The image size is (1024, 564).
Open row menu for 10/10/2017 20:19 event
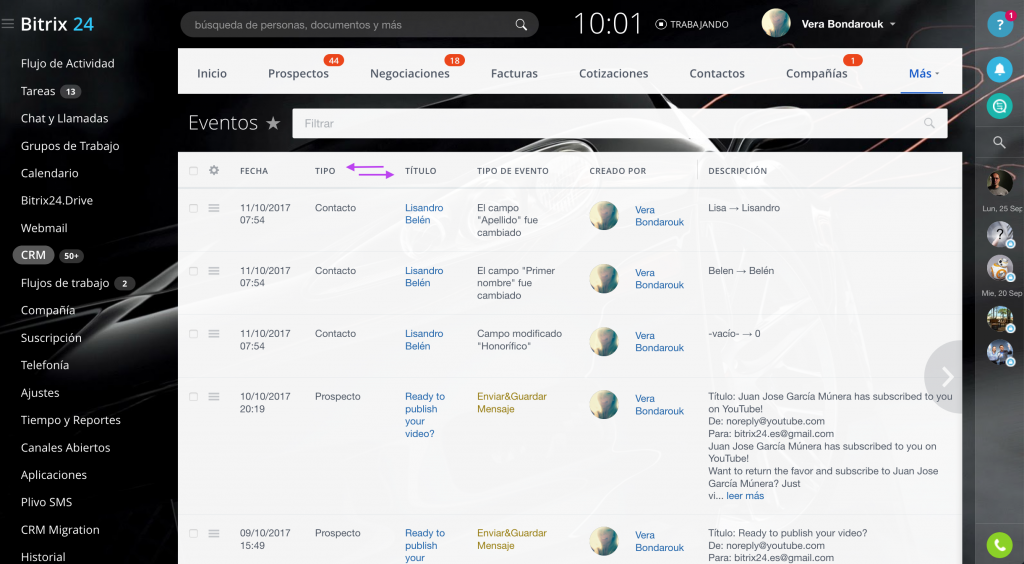click(214, 397)
